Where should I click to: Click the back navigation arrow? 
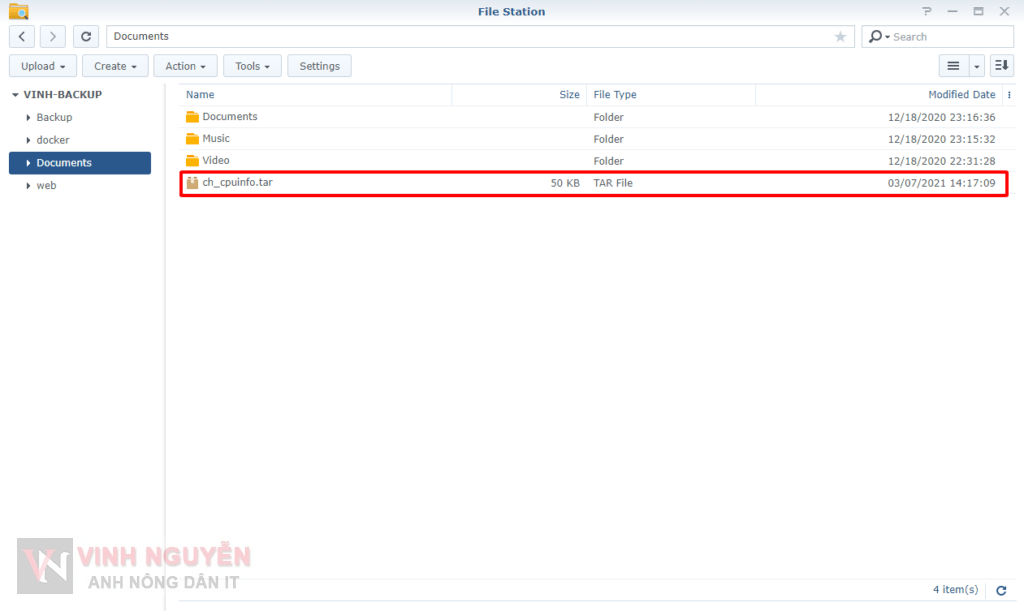[x=22, y=37]
